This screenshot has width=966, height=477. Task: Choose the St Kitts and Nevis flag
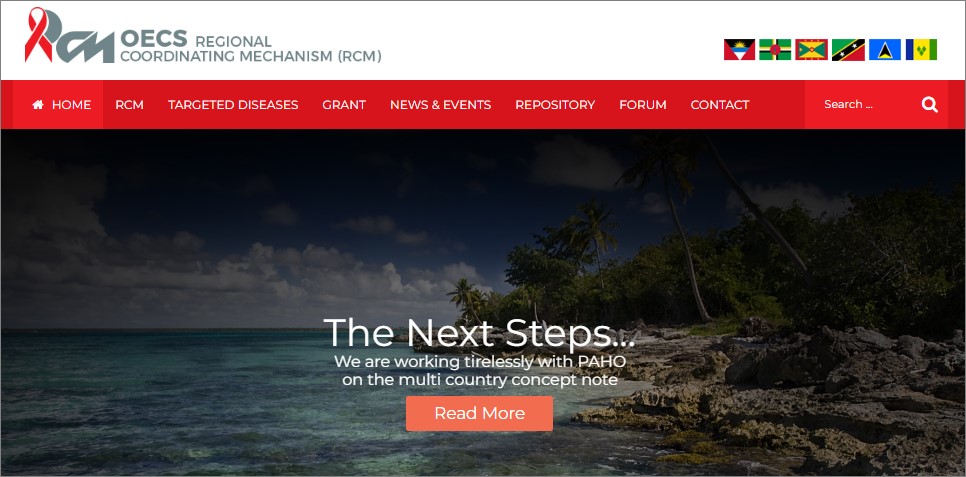(x=848, y=49)
